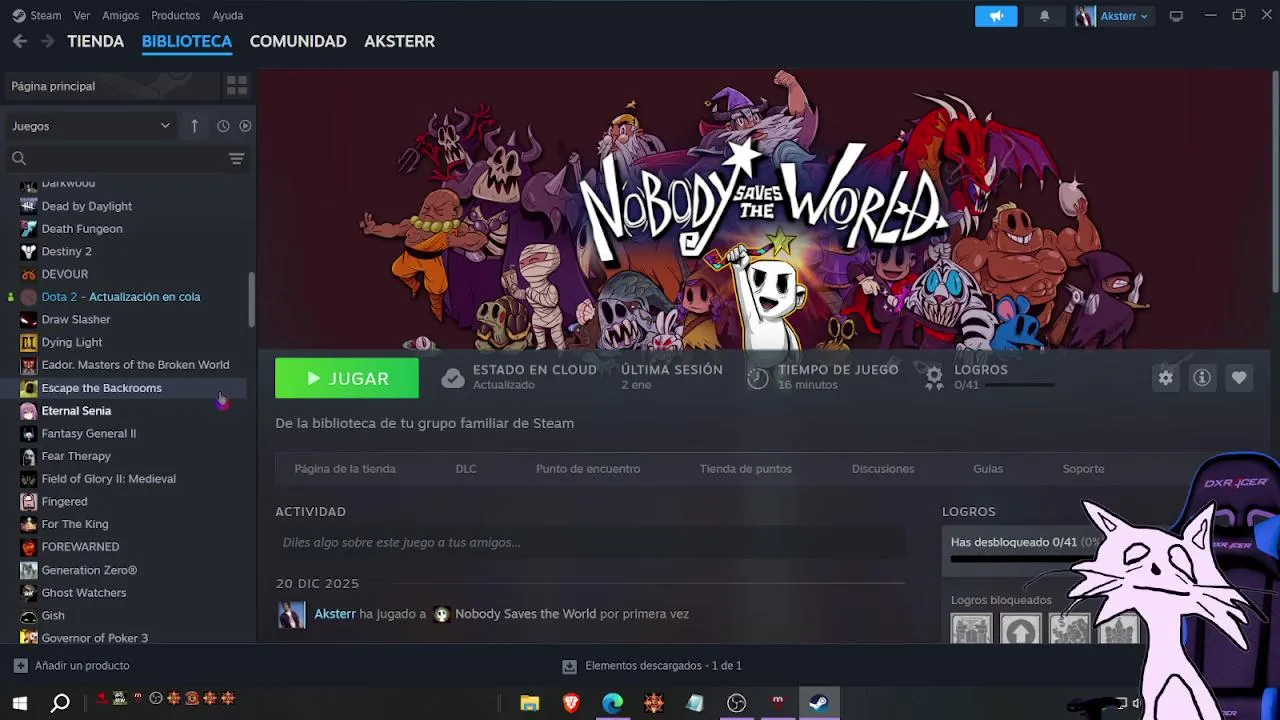The width and height of the screenshot is (1280, 720).
Task: Open Tienda de puntos link
Action: tap(746, 469)
